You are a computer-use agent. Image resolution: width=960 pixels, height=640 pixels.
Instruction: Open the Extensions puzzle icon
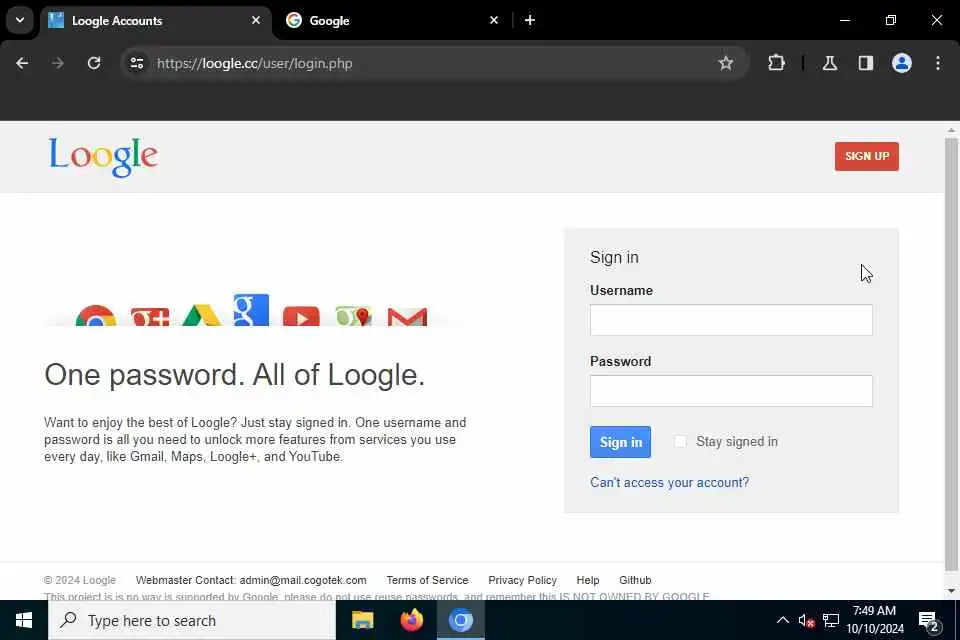776,63
